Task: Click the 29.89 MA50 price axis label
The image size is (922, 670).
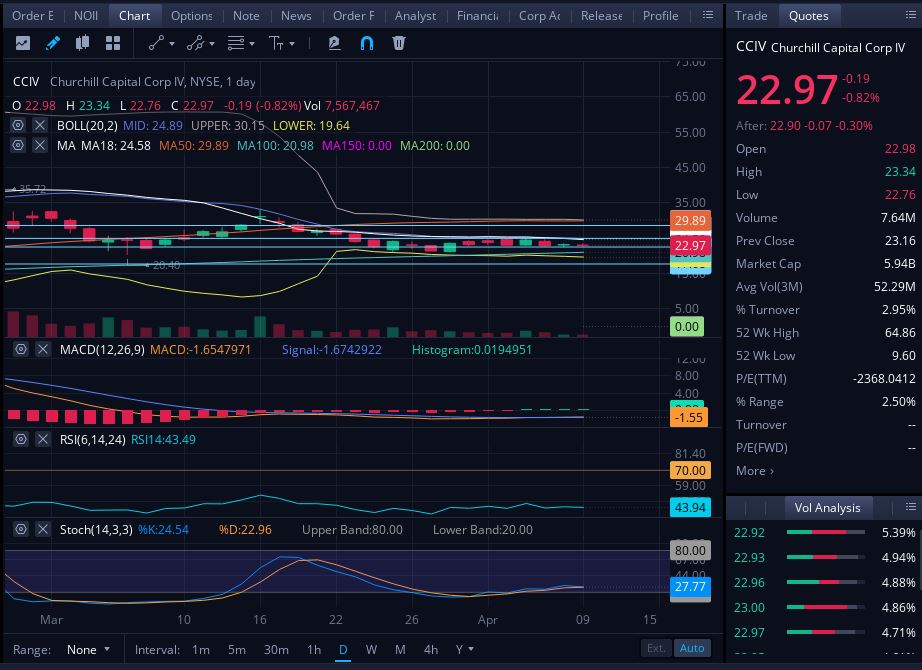Action: click(x=690, y=221)
